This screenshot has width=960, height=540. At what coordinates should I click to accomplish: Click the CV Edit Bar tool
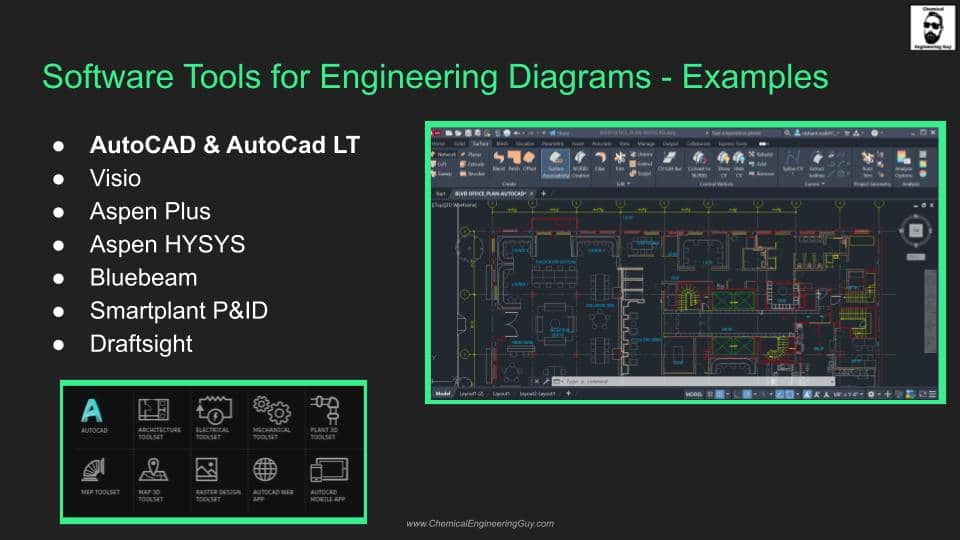(x=670, y=162)
